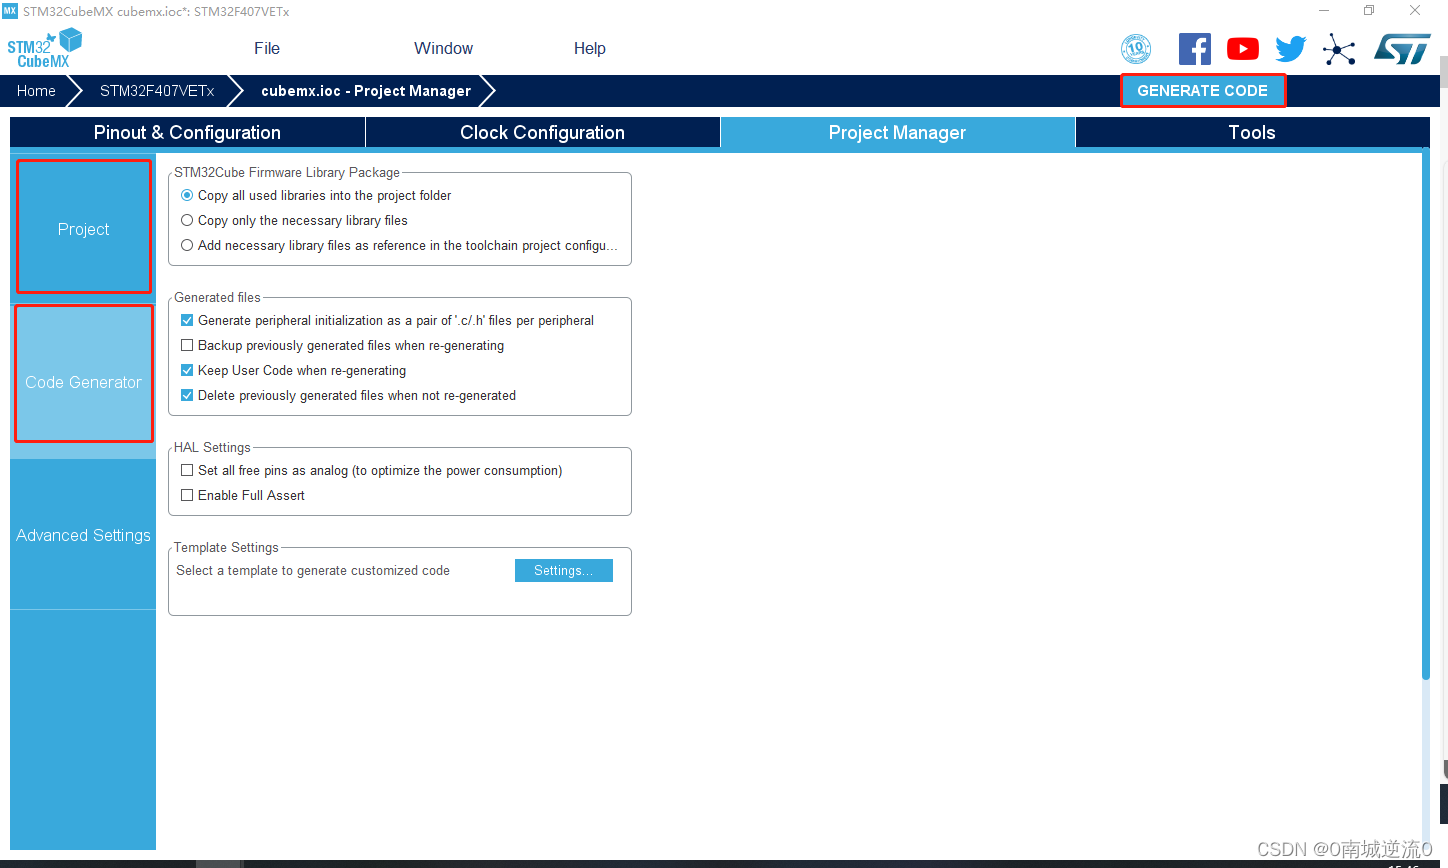This screenshot has width=1448, height=868.
Task: Click the GENERATE CODE button
Action: click(x=1202, y=90)
